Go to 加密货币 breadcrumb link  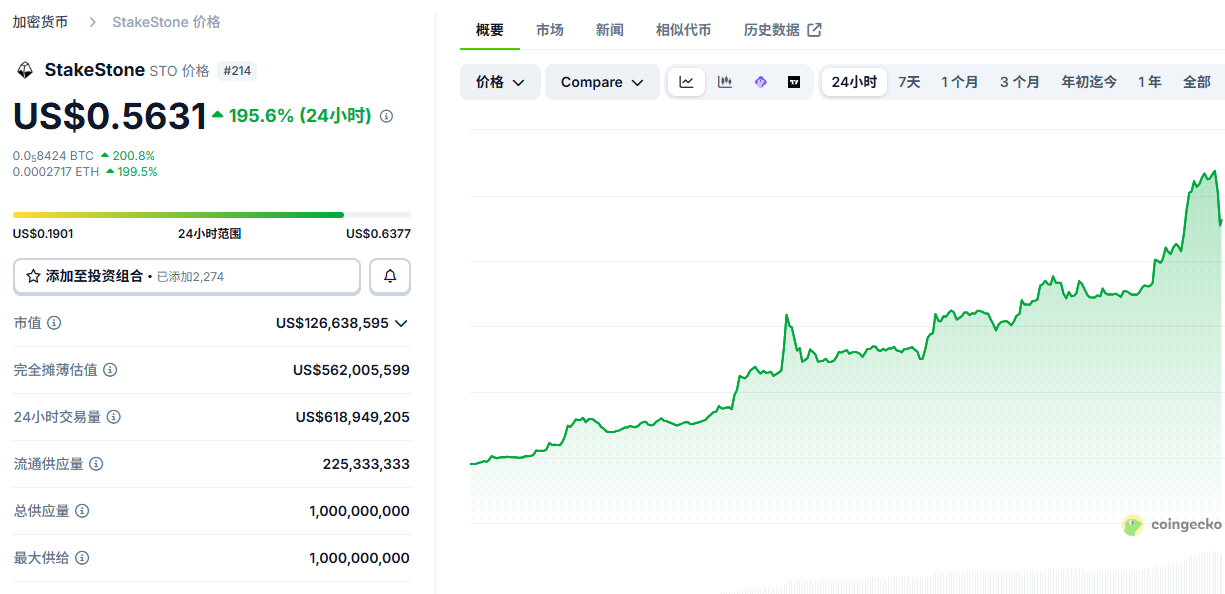point(40,22)
